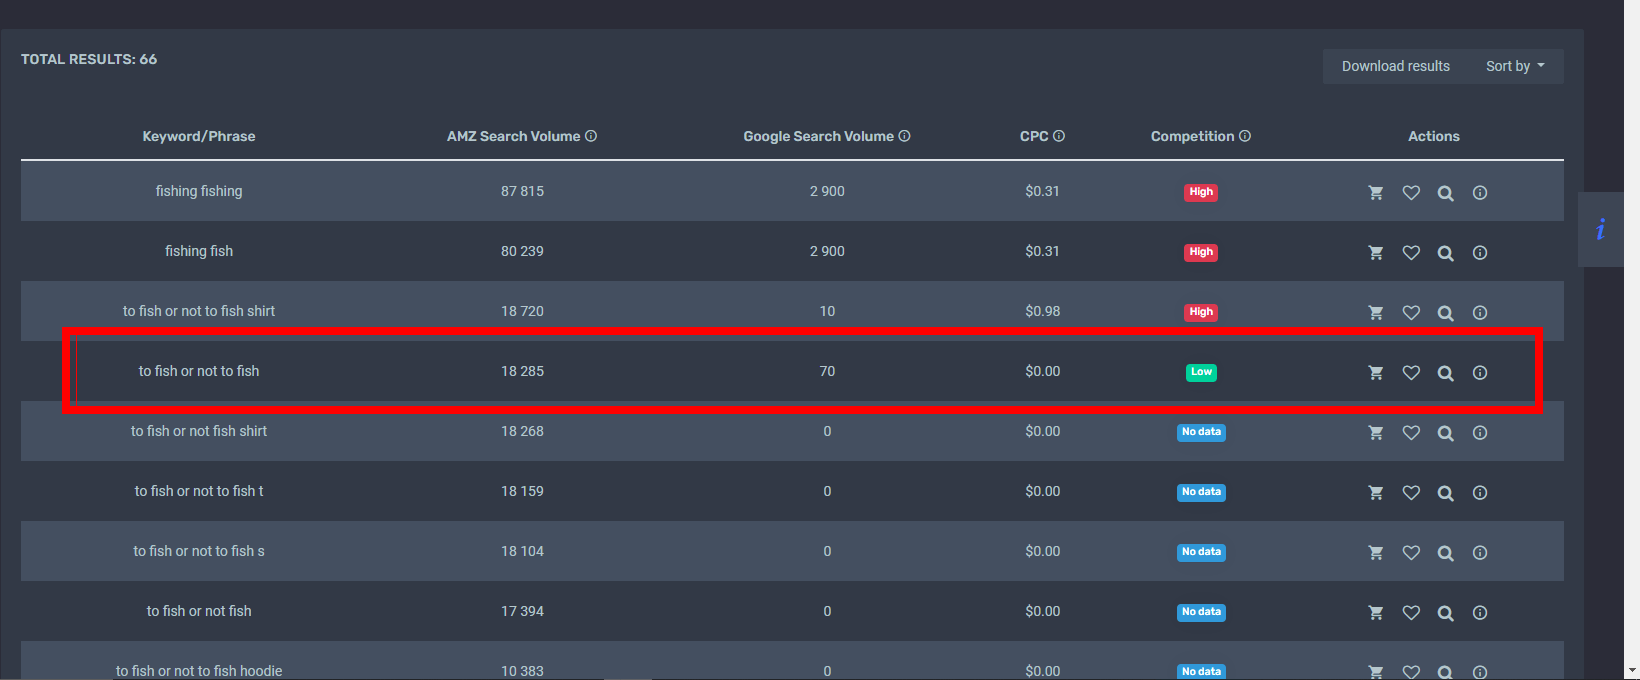The image size is (1640, 680).
Task: Favorite the 'to fish or not to fish' keyword
Action: click(1411, 373)
